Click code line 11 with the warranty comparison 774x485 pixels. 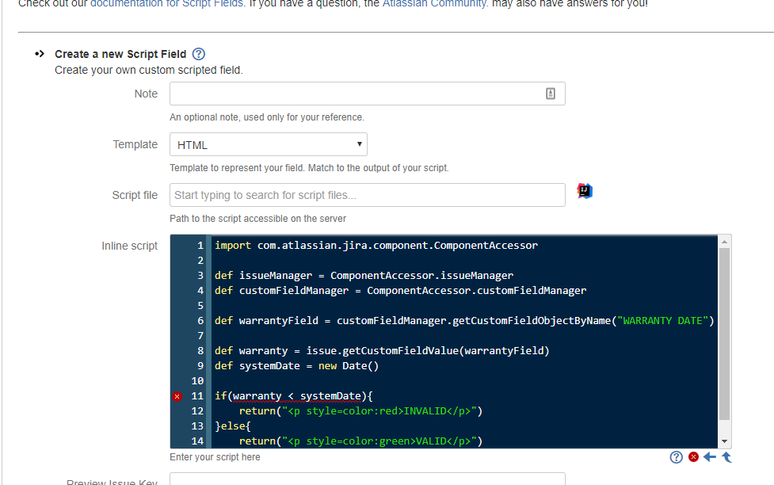click(x=294, y=396)
